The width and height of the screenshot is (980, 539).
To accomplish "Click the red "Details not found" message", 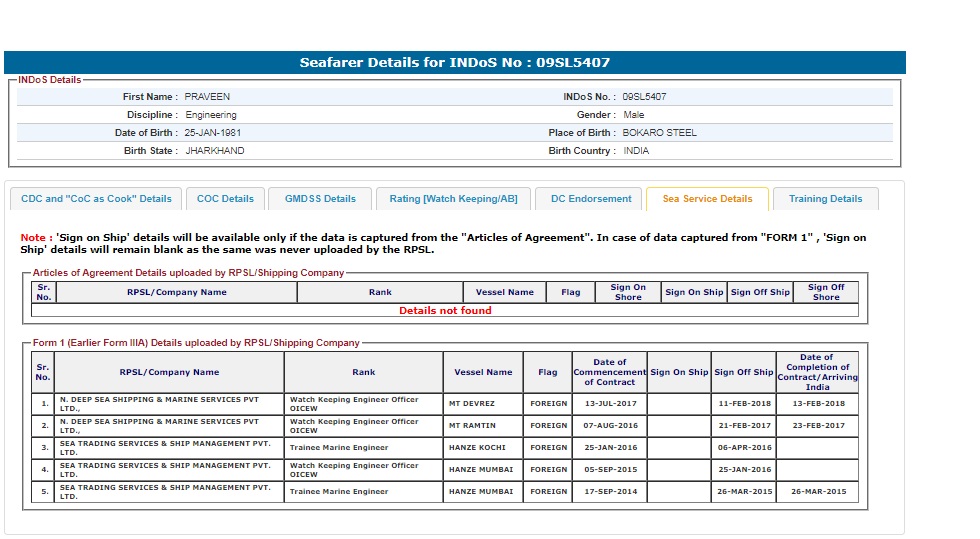I will (x=445, y=311).
